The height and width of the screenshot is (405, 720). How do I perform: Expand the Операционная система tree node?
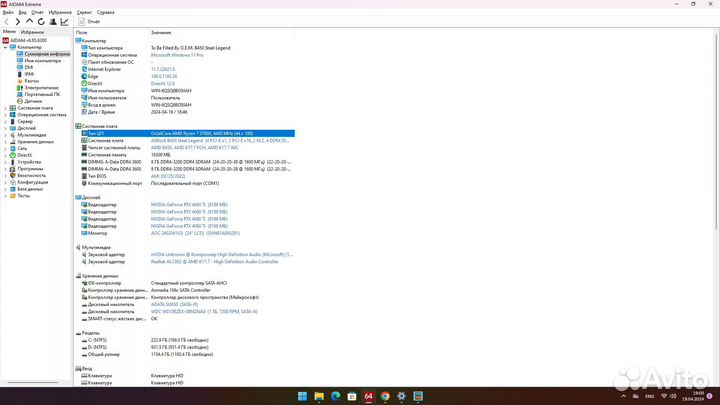tap(6, 115)
